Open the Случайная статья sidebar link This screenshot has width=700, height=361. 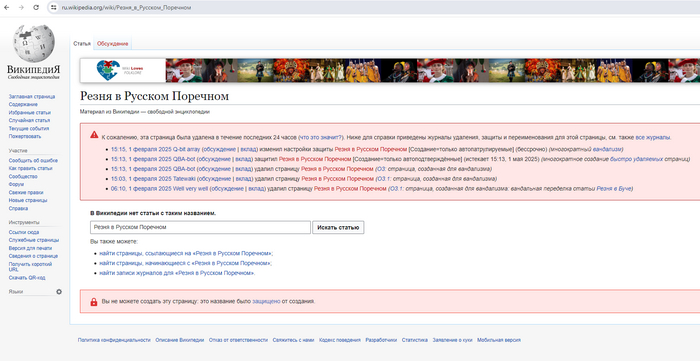coord(29,120)
